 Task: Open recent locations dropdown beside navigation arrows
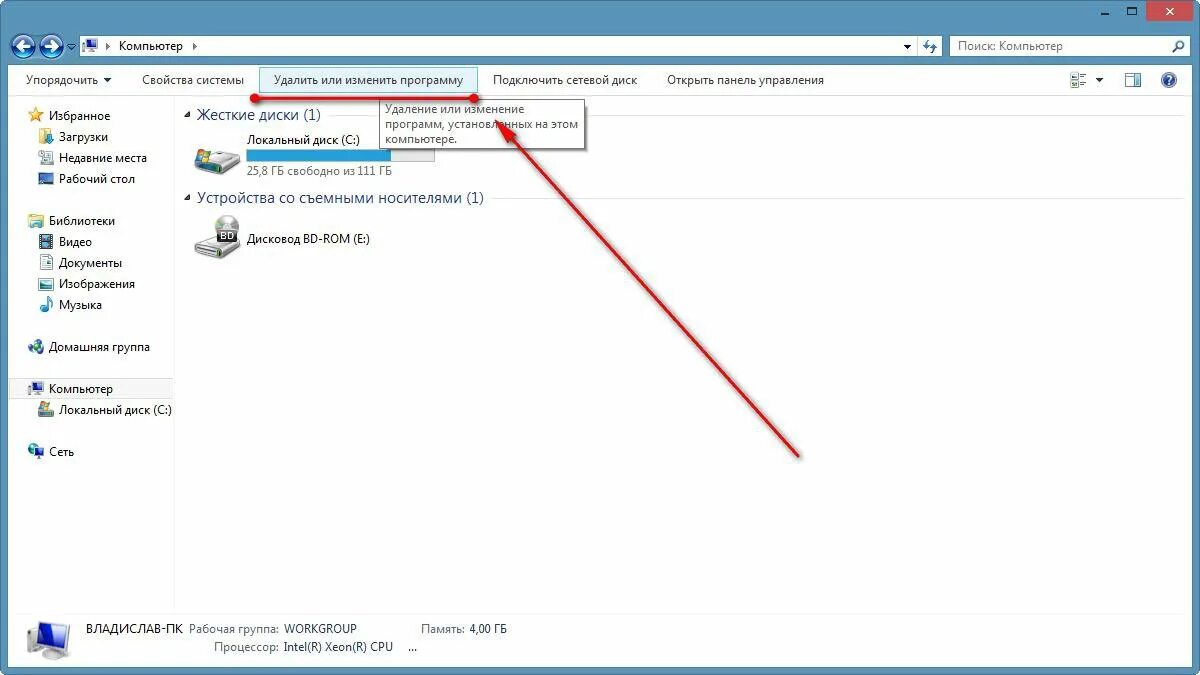pyautogui.click(x=71, y=47)
